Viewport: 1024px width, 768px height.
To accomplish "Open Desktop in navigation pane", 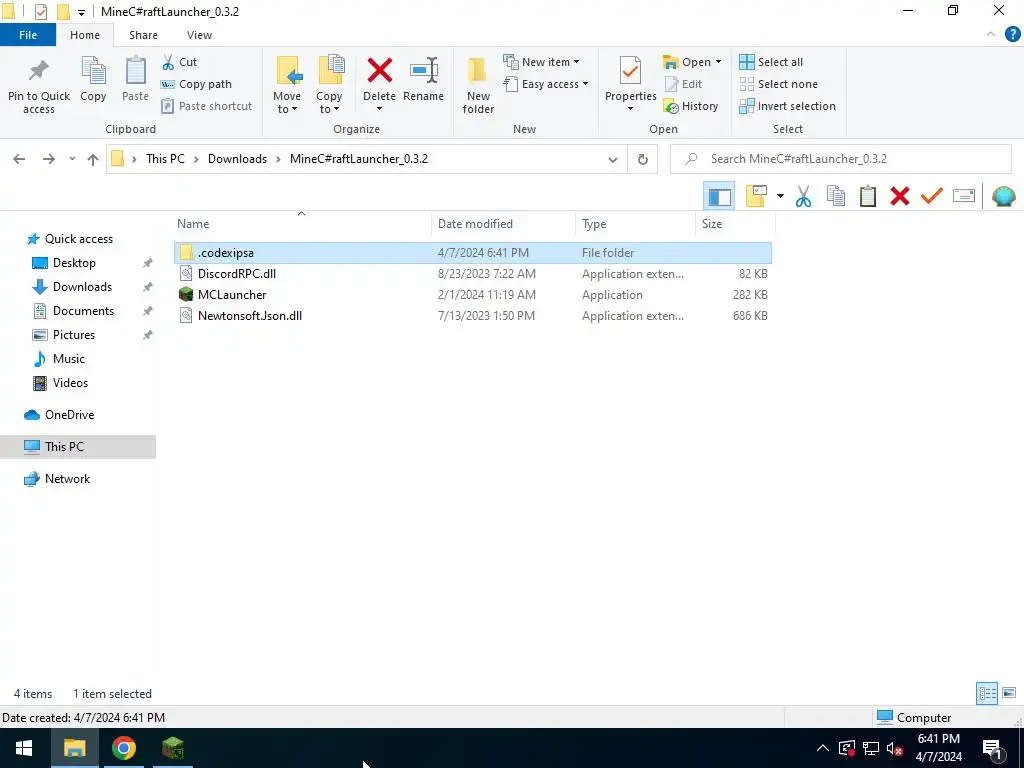I will (x=74, y=263).
